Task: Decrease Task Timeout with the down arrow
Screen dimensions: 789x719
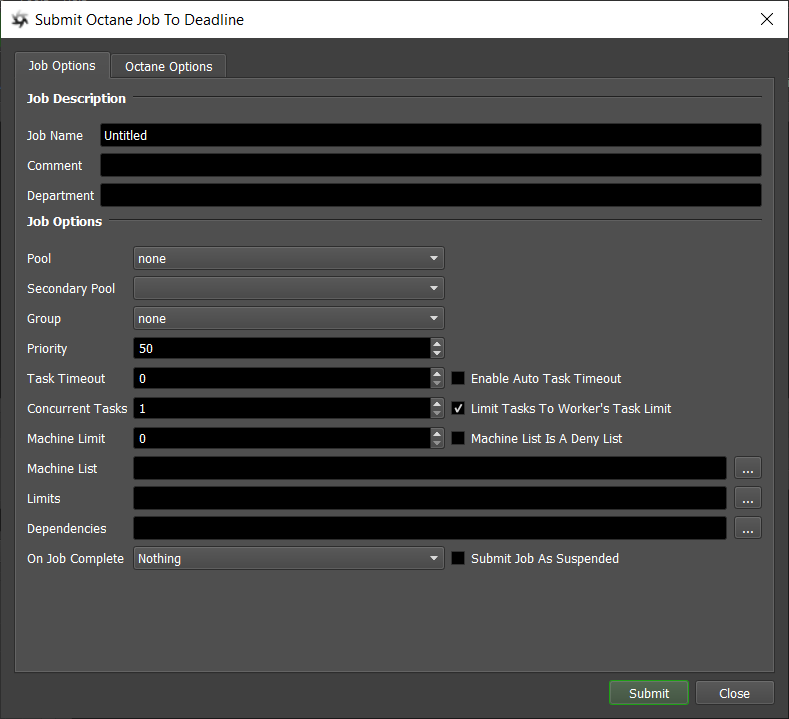Action: (437, 383)
